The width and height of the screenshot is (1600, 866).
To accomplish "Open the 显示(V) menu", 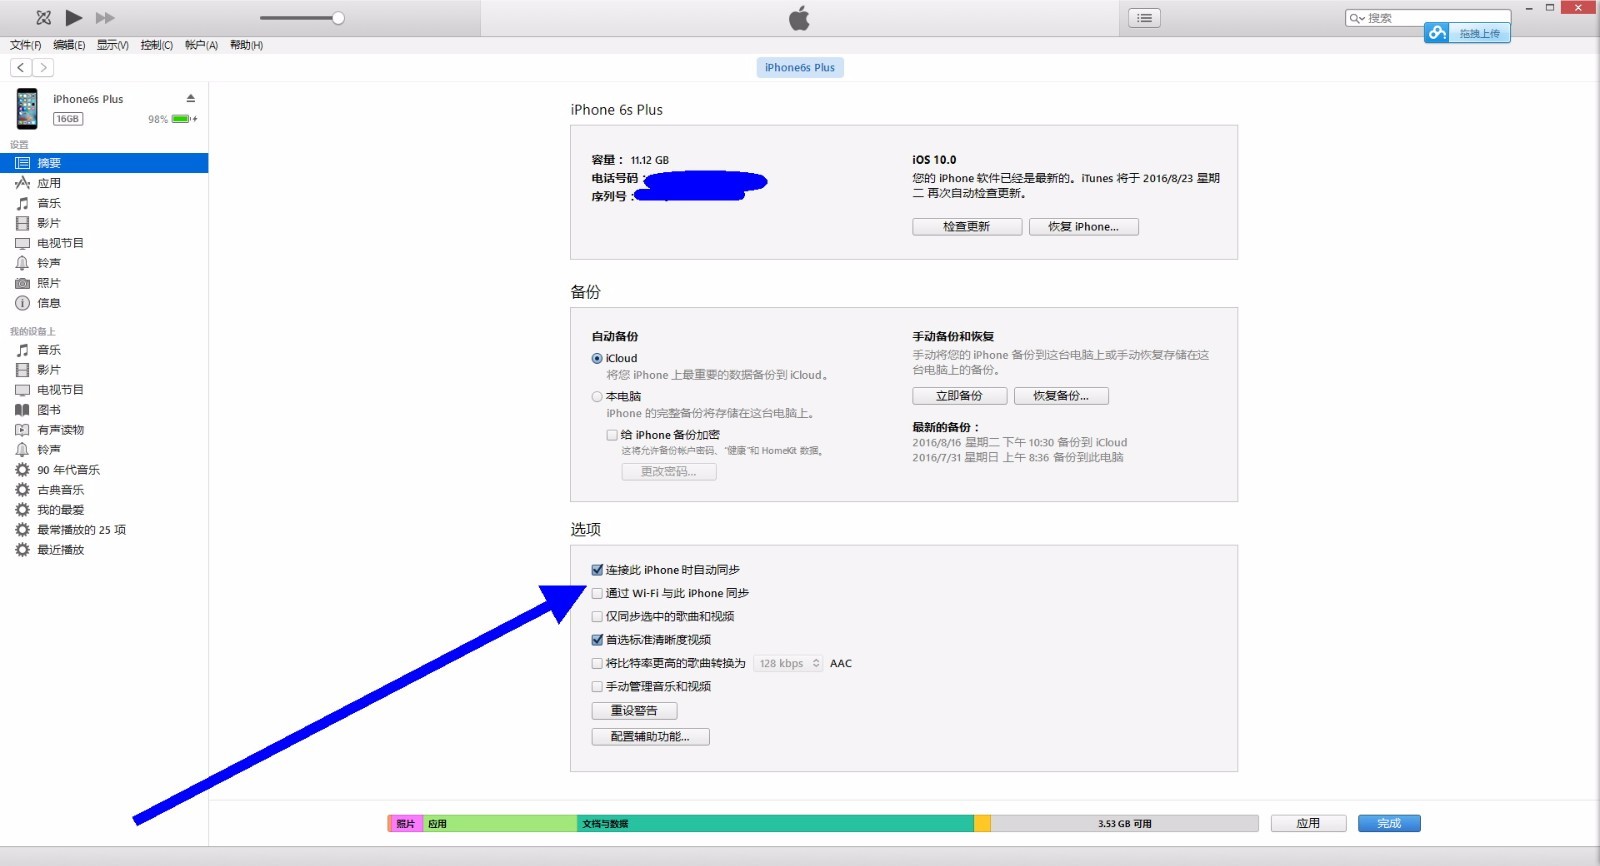I will (113, 45).
